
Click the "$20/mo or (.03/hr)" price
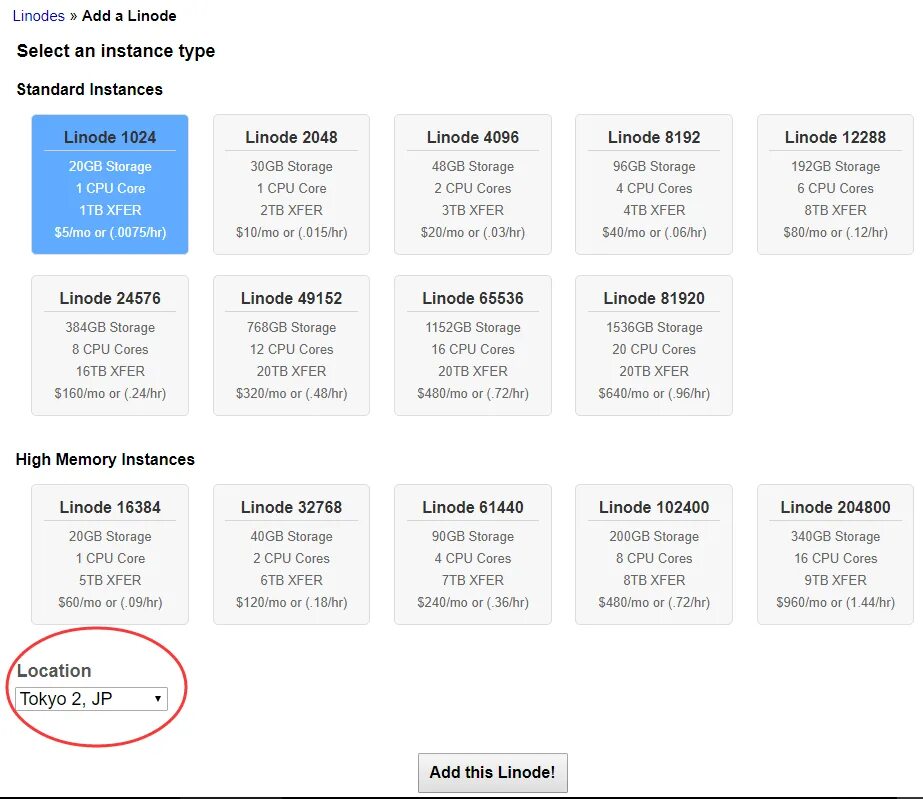473,233
